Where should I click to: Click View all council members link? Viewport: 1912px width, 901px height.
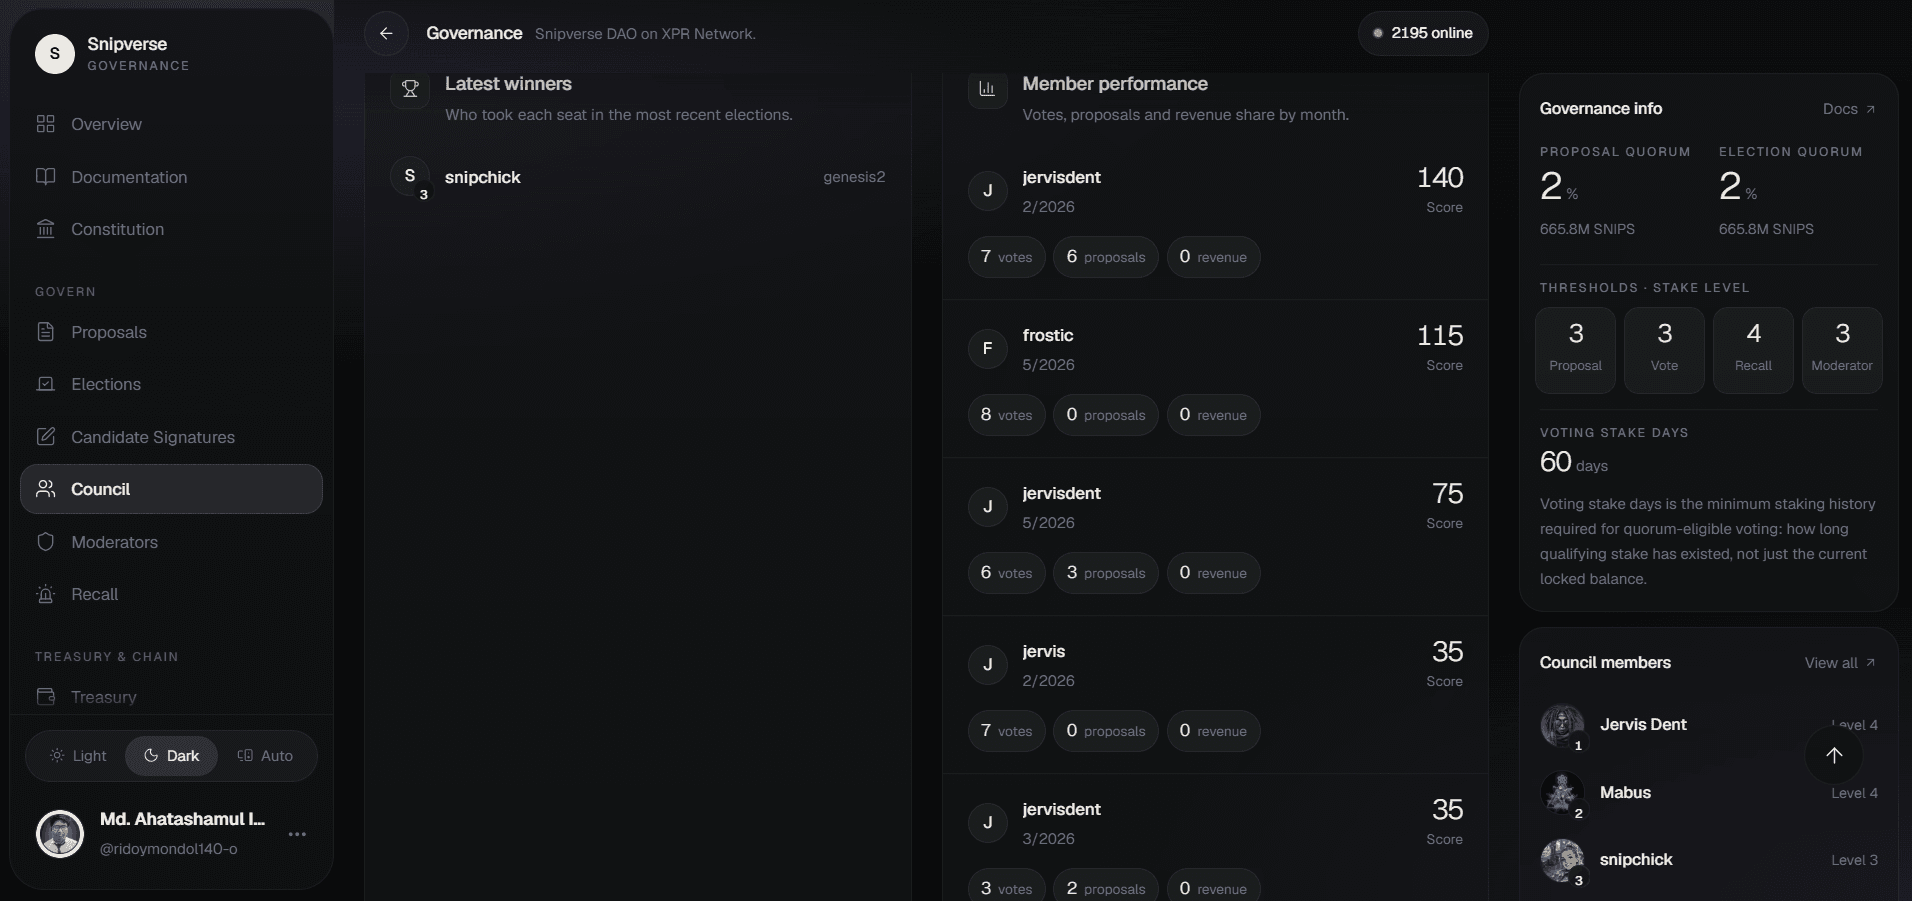point(1840,663)
